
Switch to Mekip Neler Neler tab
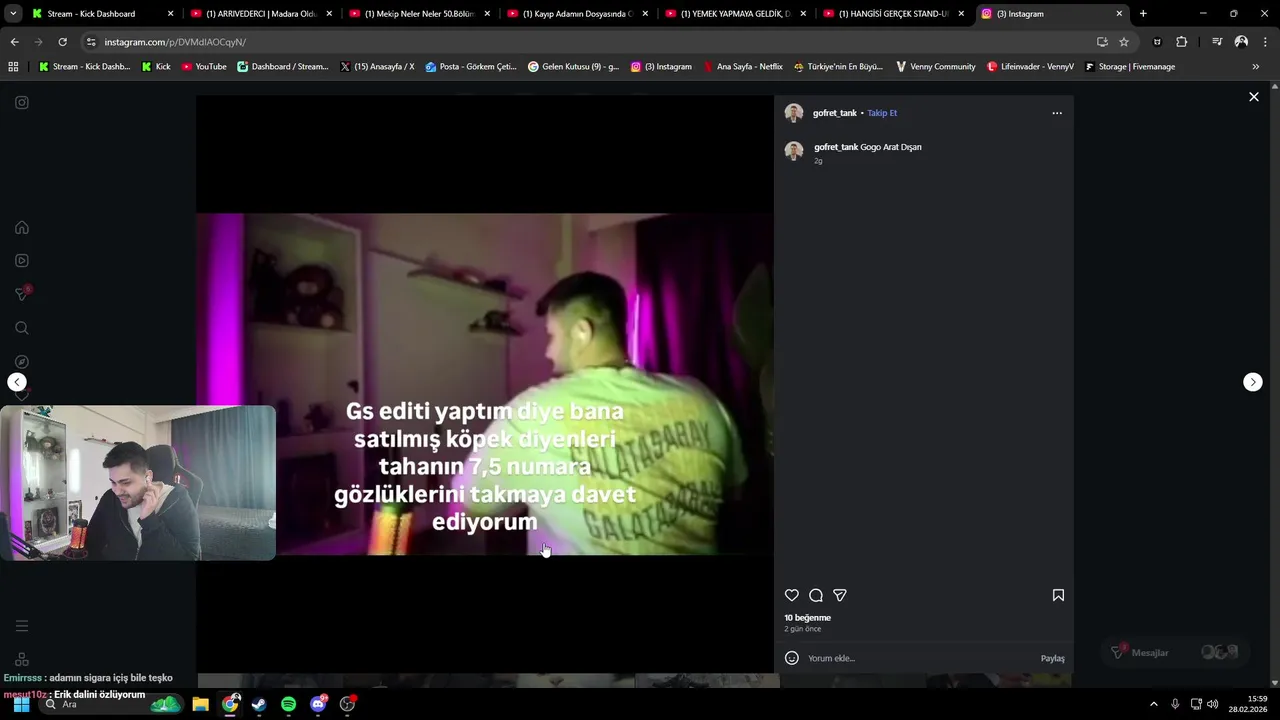pyautogui.click(x=420, y=14)
